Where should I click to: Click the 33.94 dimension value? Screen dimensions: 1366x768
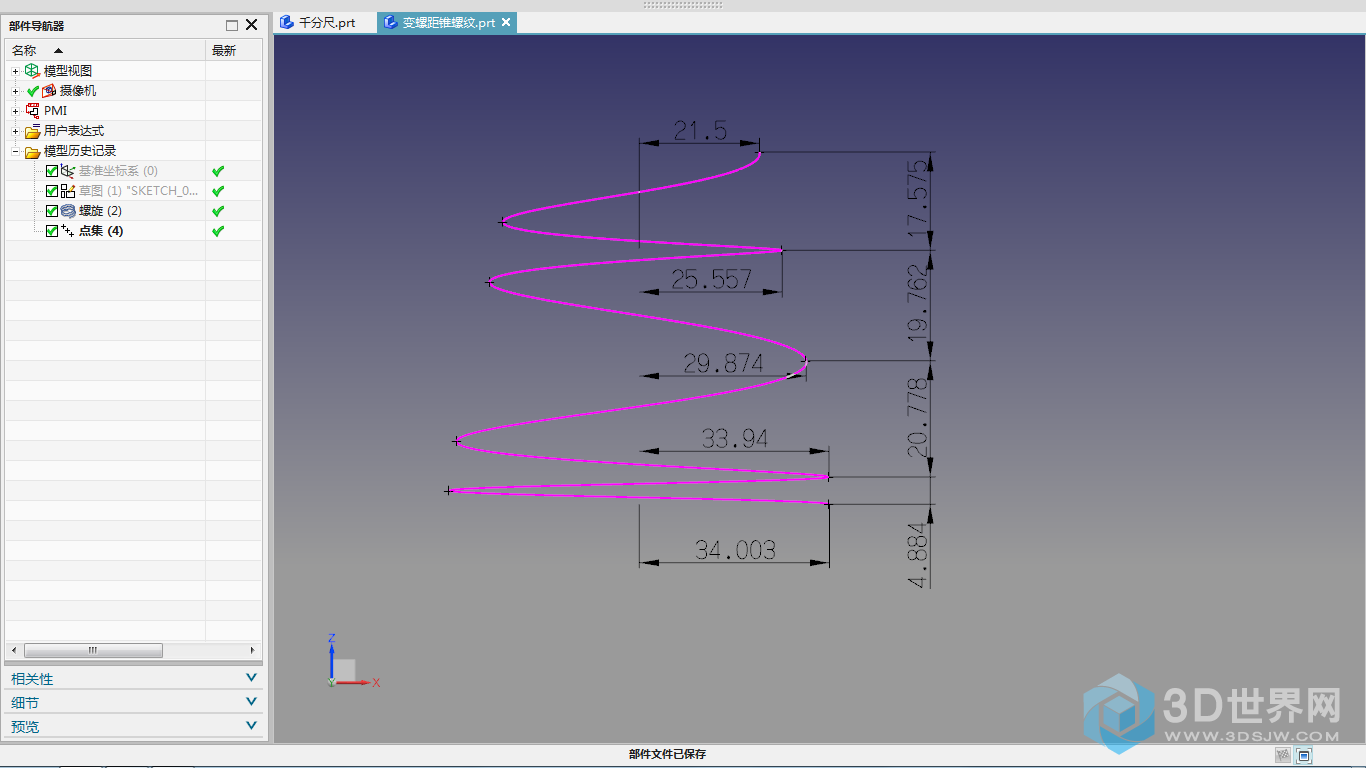(x=734, y=438)
